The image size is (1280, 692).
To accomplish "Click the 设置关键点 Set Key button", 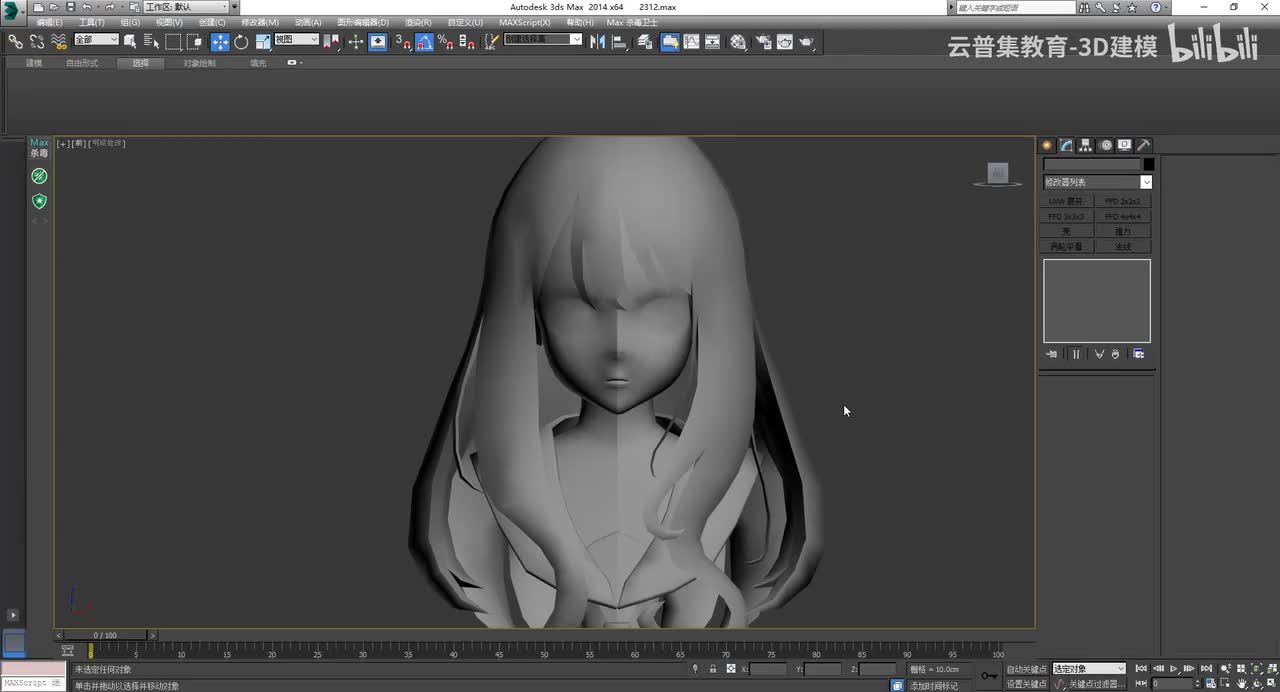I will [x=1026, y=684].
